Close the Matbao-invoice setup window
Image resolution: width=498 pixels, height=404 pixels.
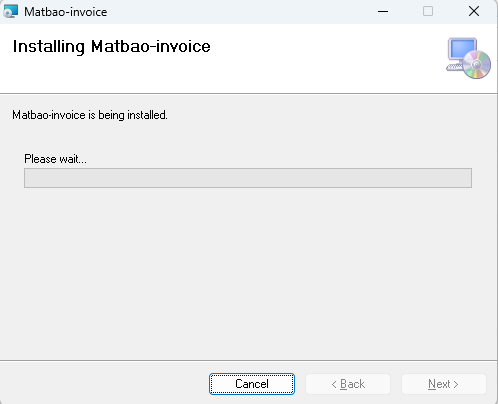(474, 11)
